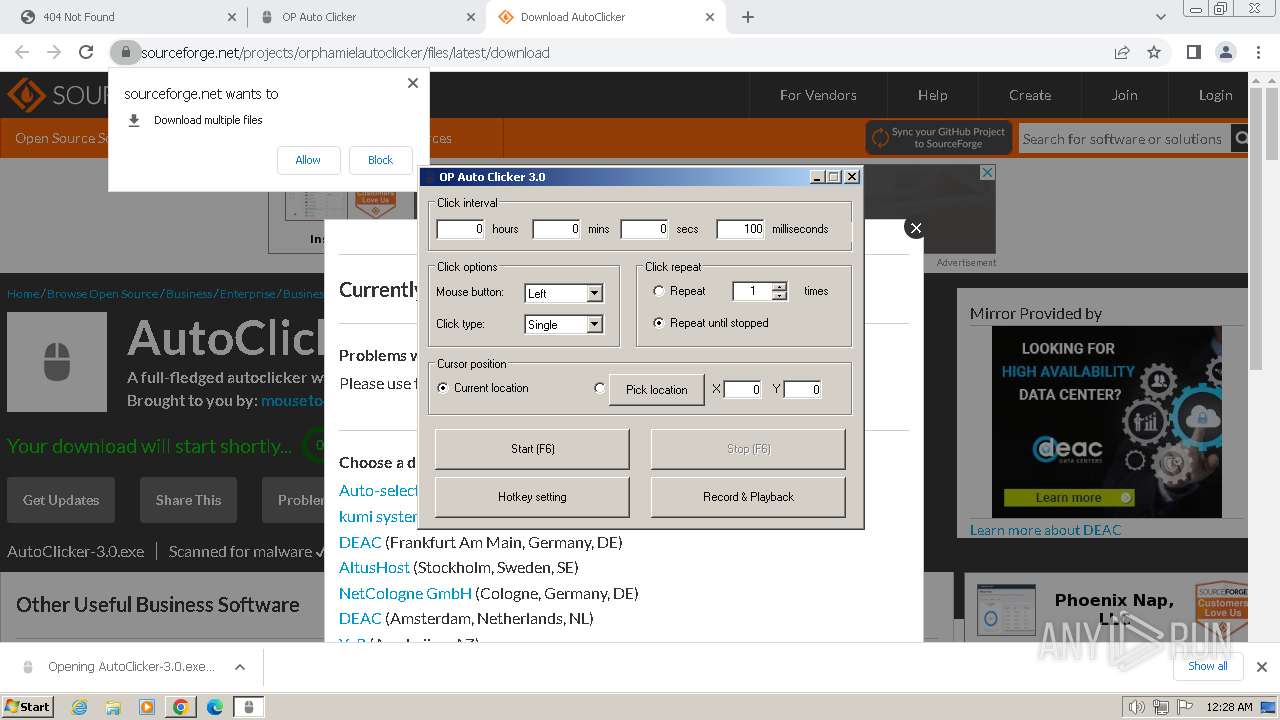Click the Join link in header
The height and width of the screenshot is (720, 1280).
[x=1124, y=95]
